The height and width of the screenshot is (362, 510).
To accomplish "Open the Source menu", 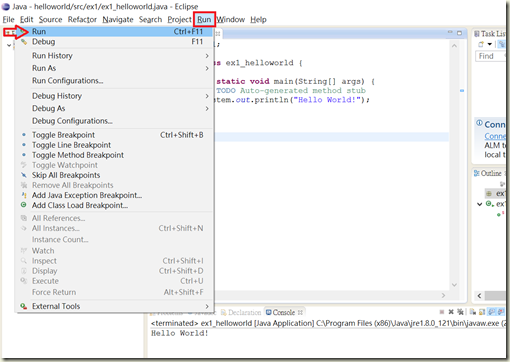I will tap(50, 20).
